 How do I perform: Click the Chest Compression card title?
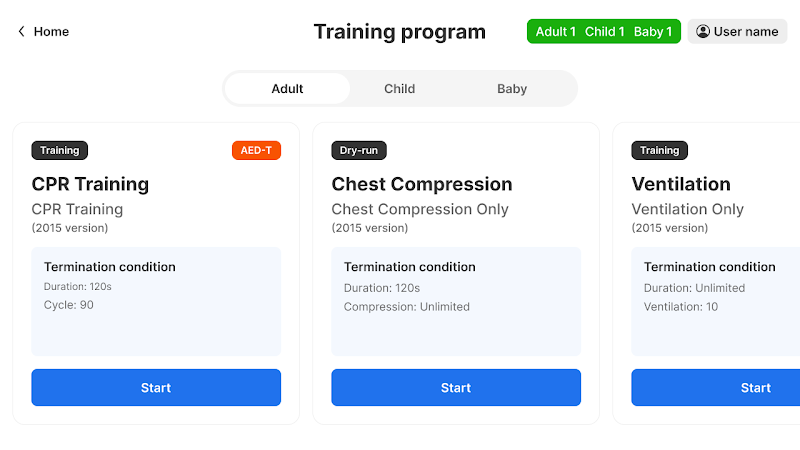pyautogui.click(x=422, y=184)
